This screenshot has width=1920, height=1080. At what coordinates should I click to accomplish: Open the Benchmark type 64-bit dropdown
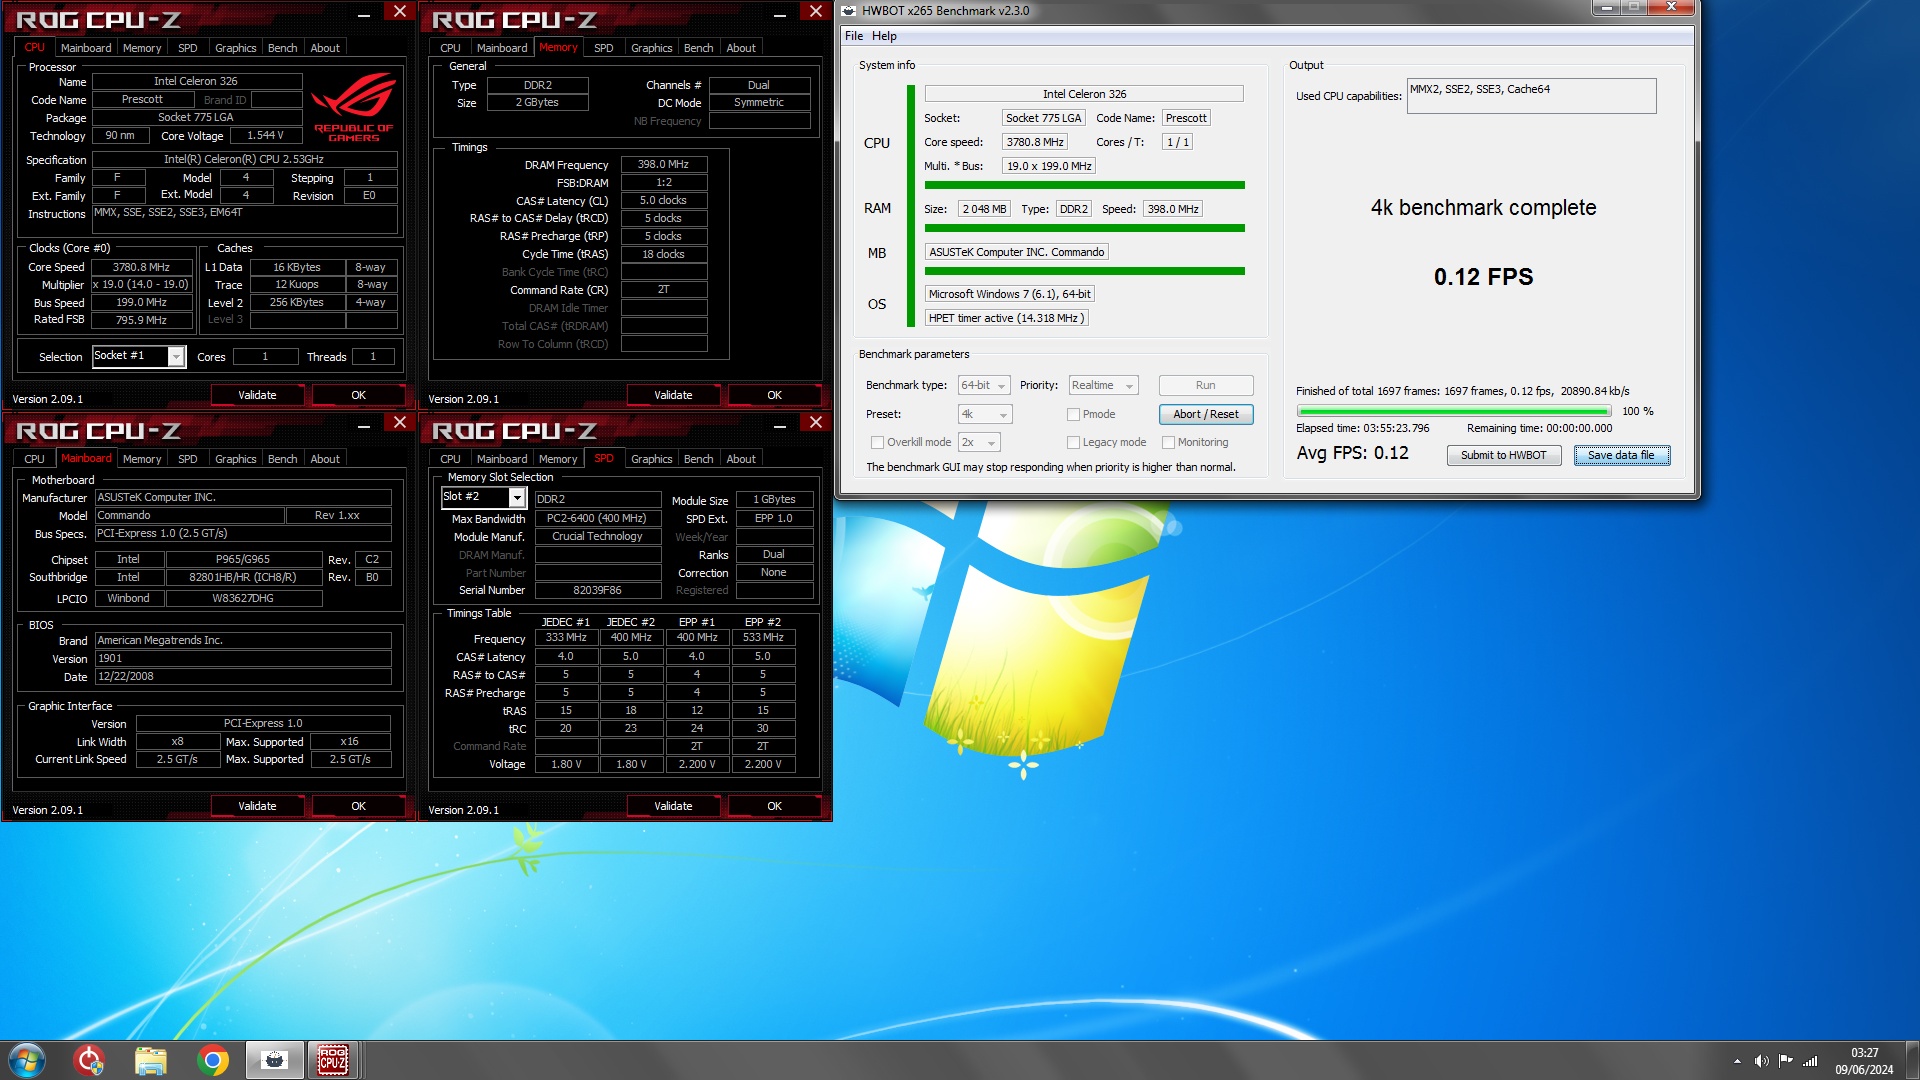pyautogui.click(x=984, y=386)
